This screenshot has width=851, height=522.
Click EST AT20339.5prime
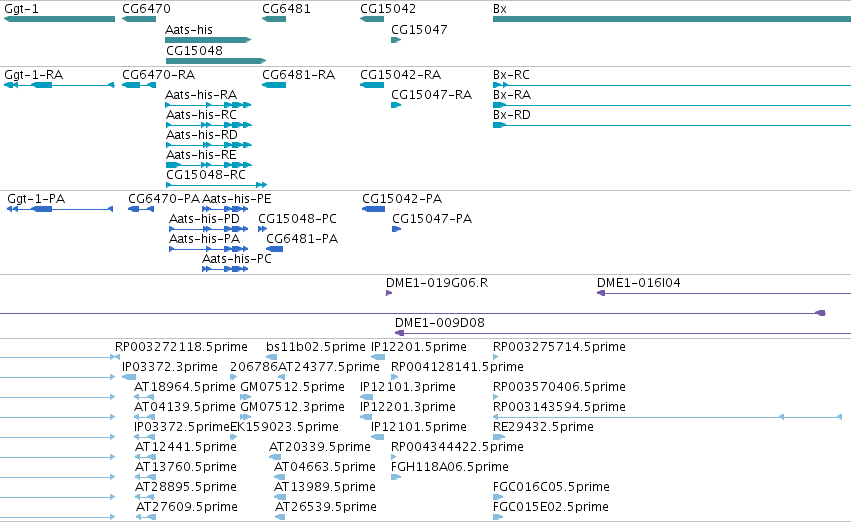pos(320,447)
